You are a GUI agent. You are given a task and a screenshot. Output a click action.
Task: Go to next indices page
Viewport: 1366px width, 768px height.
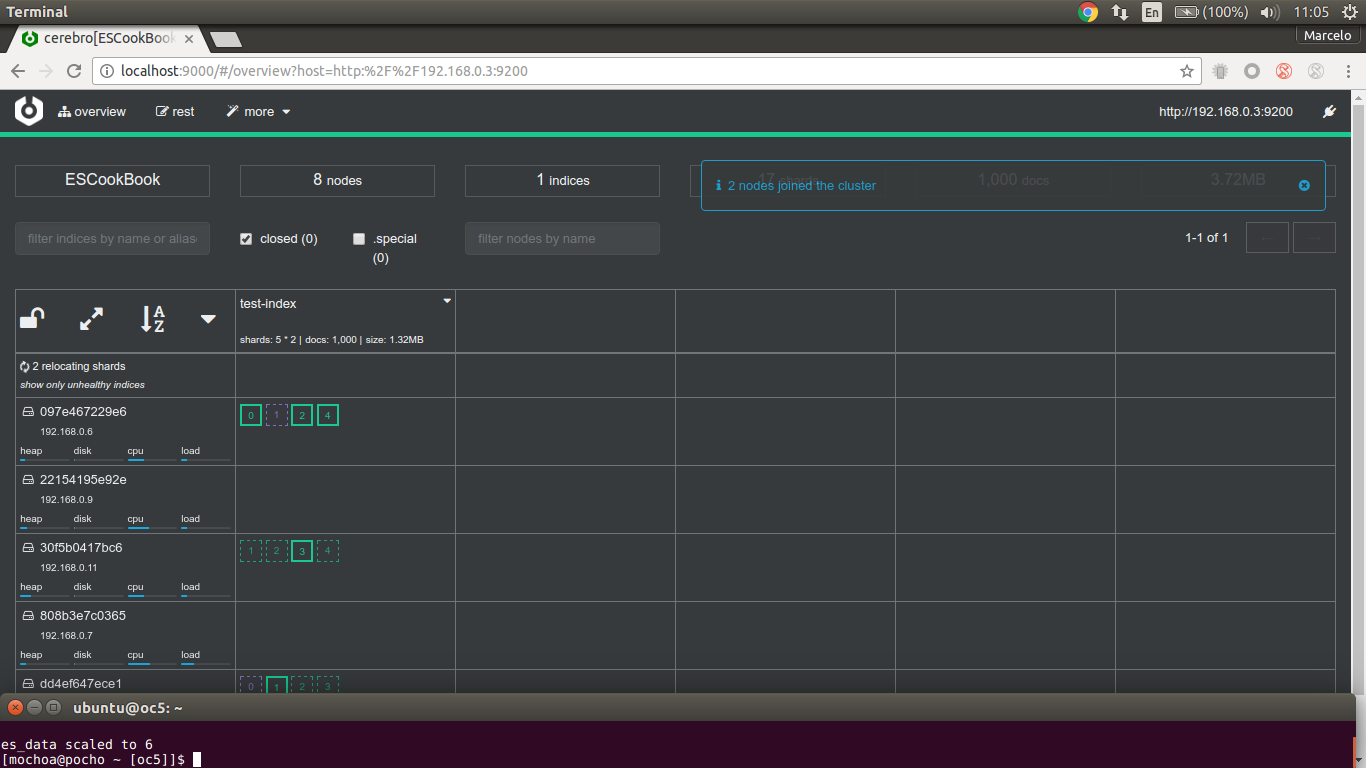pos(1314,237)
